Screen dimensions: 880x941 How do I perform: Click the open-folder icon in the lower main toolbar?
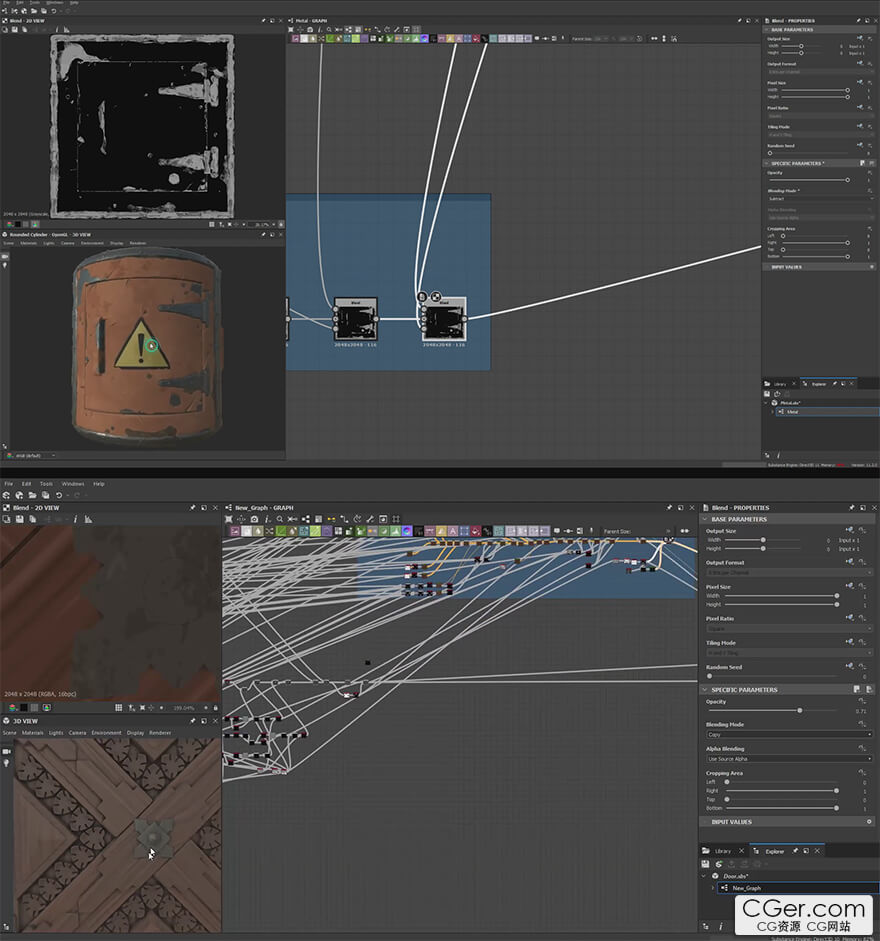click(x=32, y=495)
